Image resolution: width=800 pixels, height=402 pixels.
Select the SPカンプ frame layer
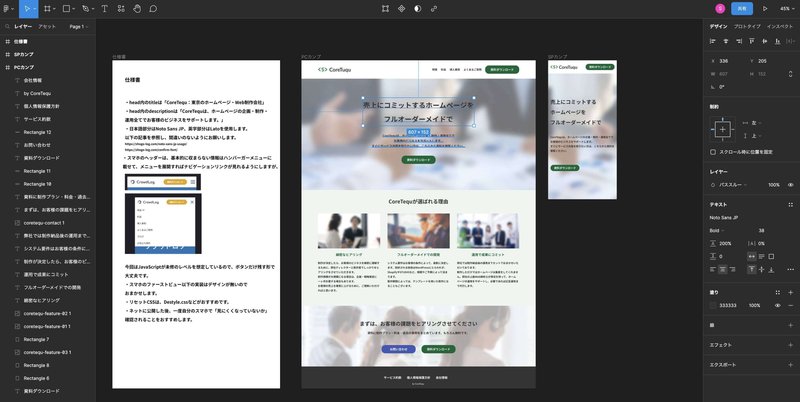pos(23,54)
